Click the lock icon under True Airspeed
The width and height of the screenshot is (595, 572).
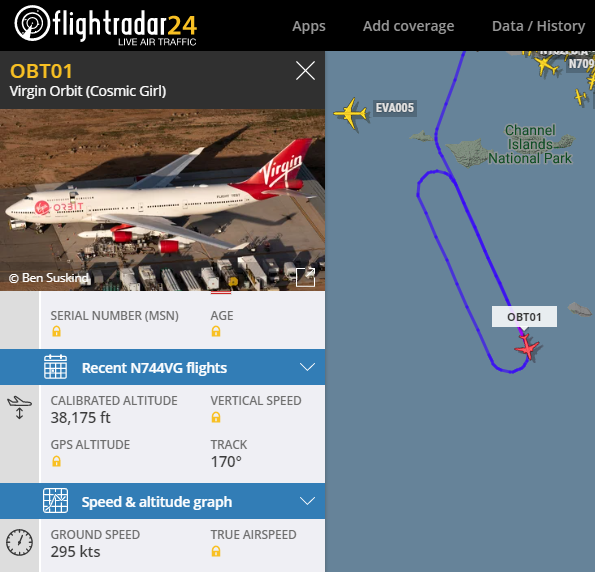216,551
